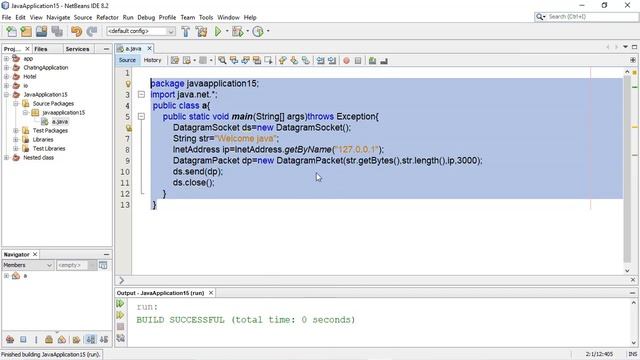The width and height of the screenshot is (640, 360).
Task: Expand the Test Packages node
Action: point(16,131)
